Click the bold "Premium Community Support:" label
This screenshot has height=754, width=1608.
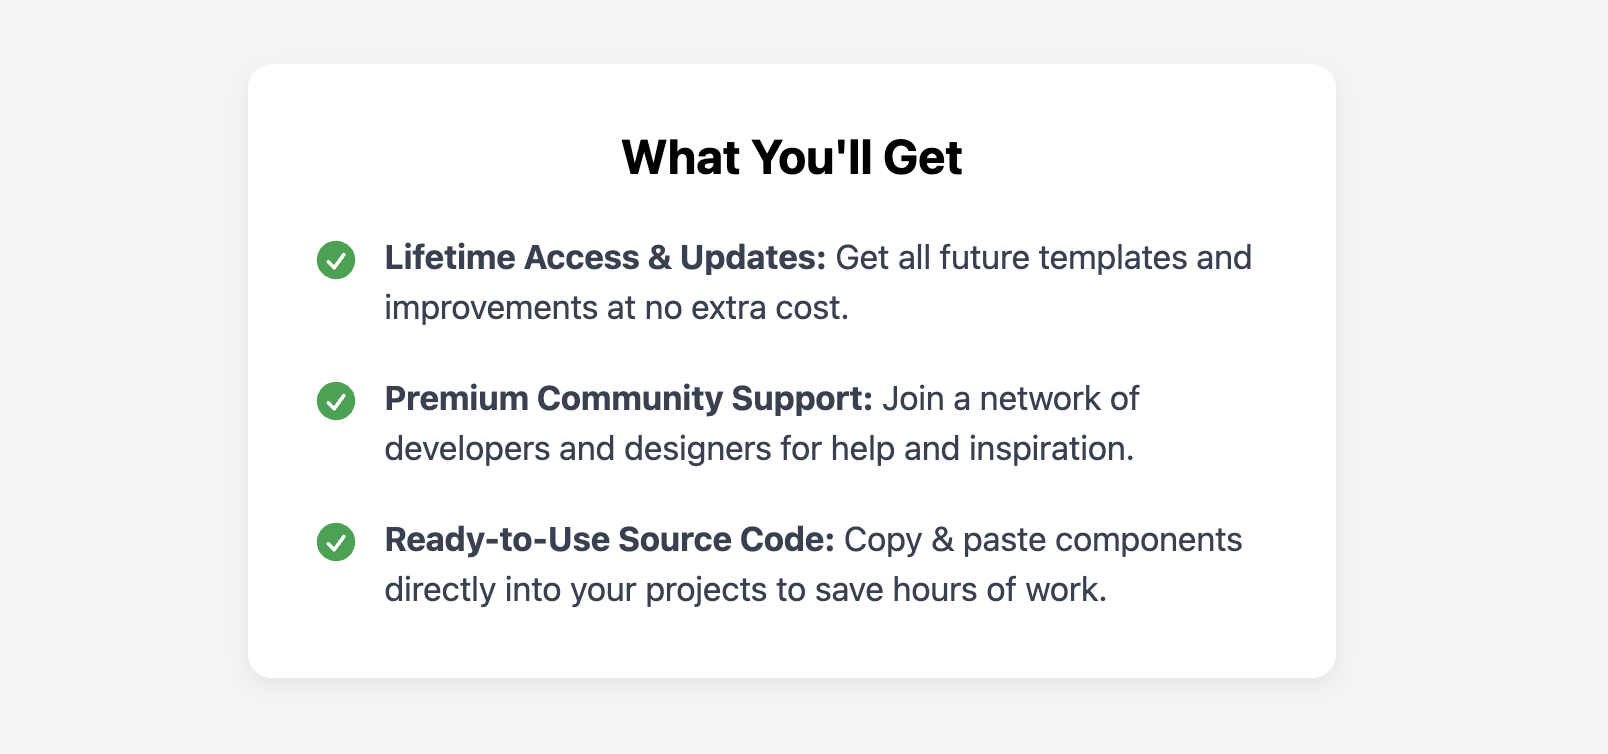click(629, 399)
